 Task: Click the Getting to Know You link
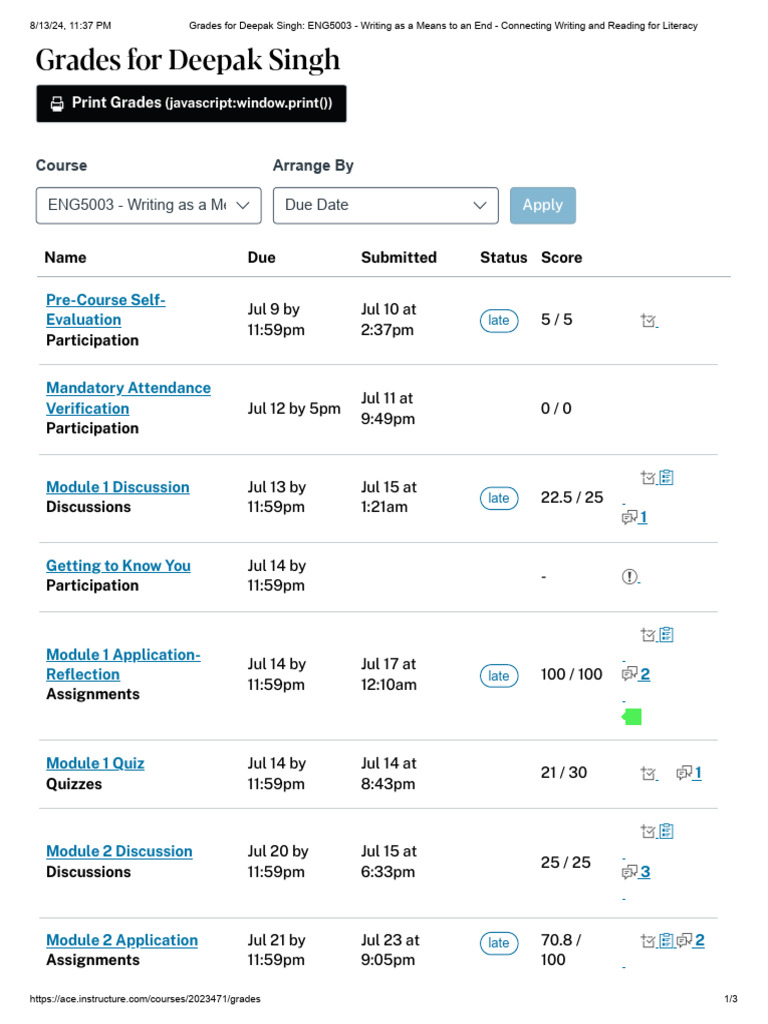[118, 565]
